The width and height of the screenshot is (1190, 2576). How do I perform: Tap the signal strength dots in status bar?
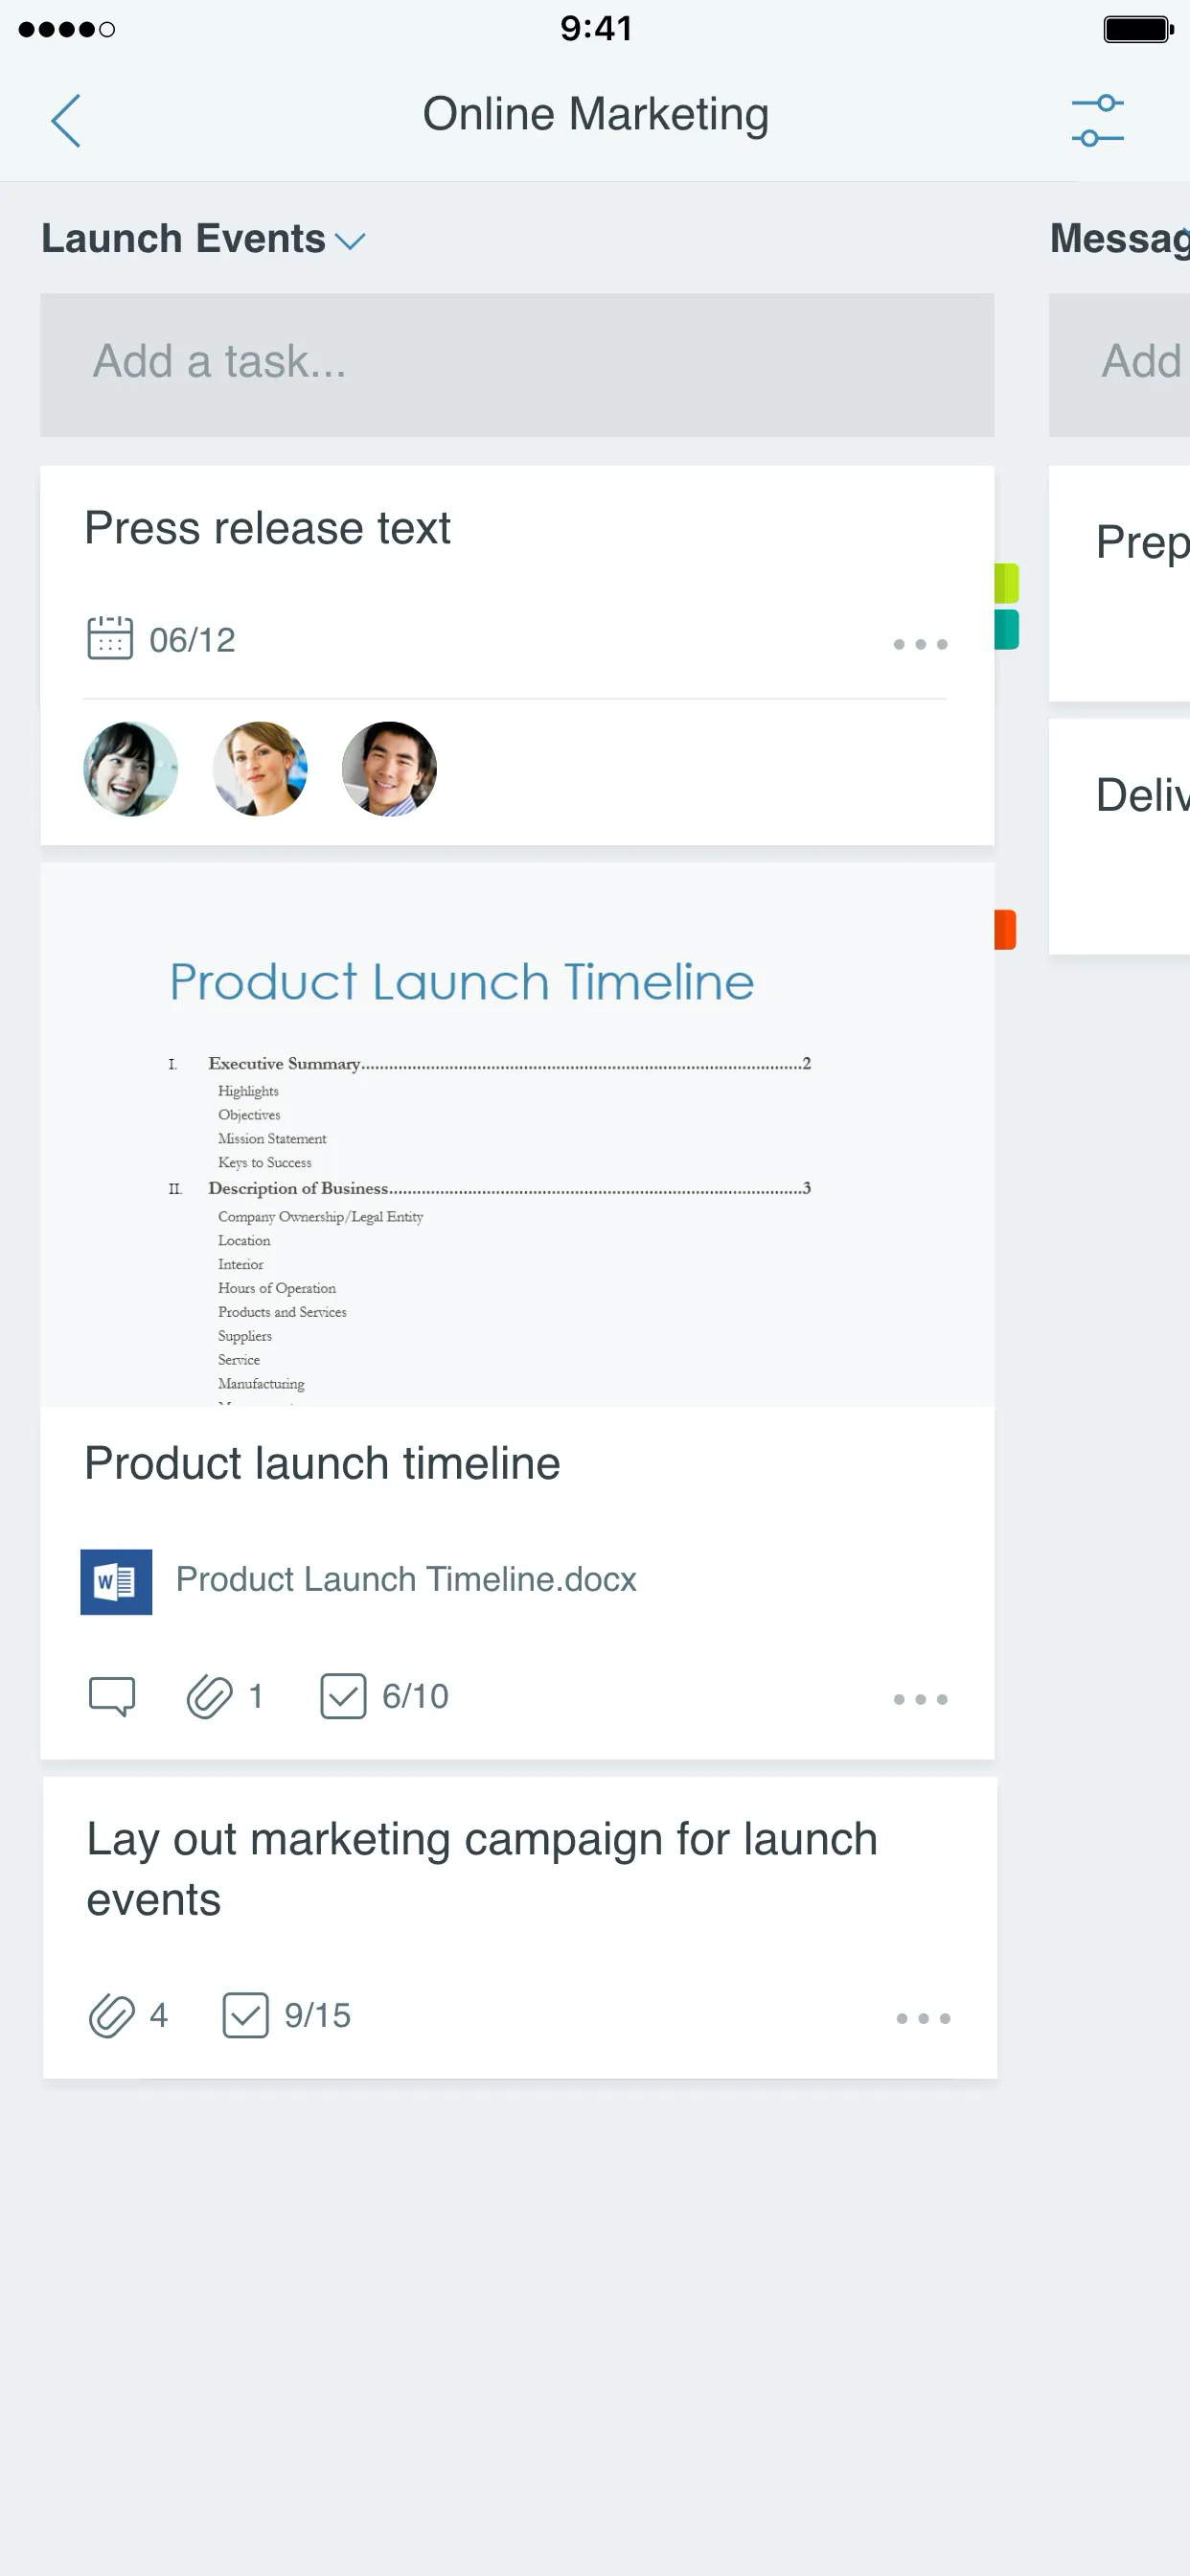(66, 29)
